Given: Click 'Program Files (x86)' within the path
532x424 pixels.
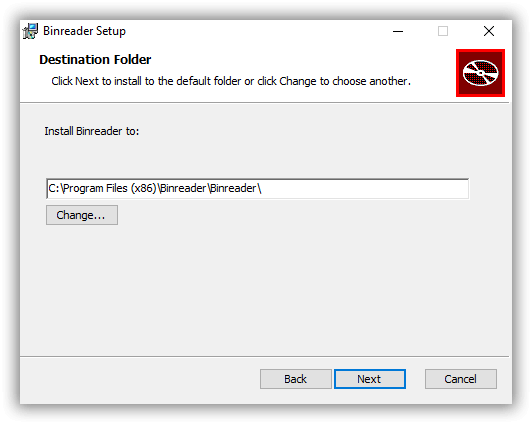Looking at the screenshot, I should (109, 188).
